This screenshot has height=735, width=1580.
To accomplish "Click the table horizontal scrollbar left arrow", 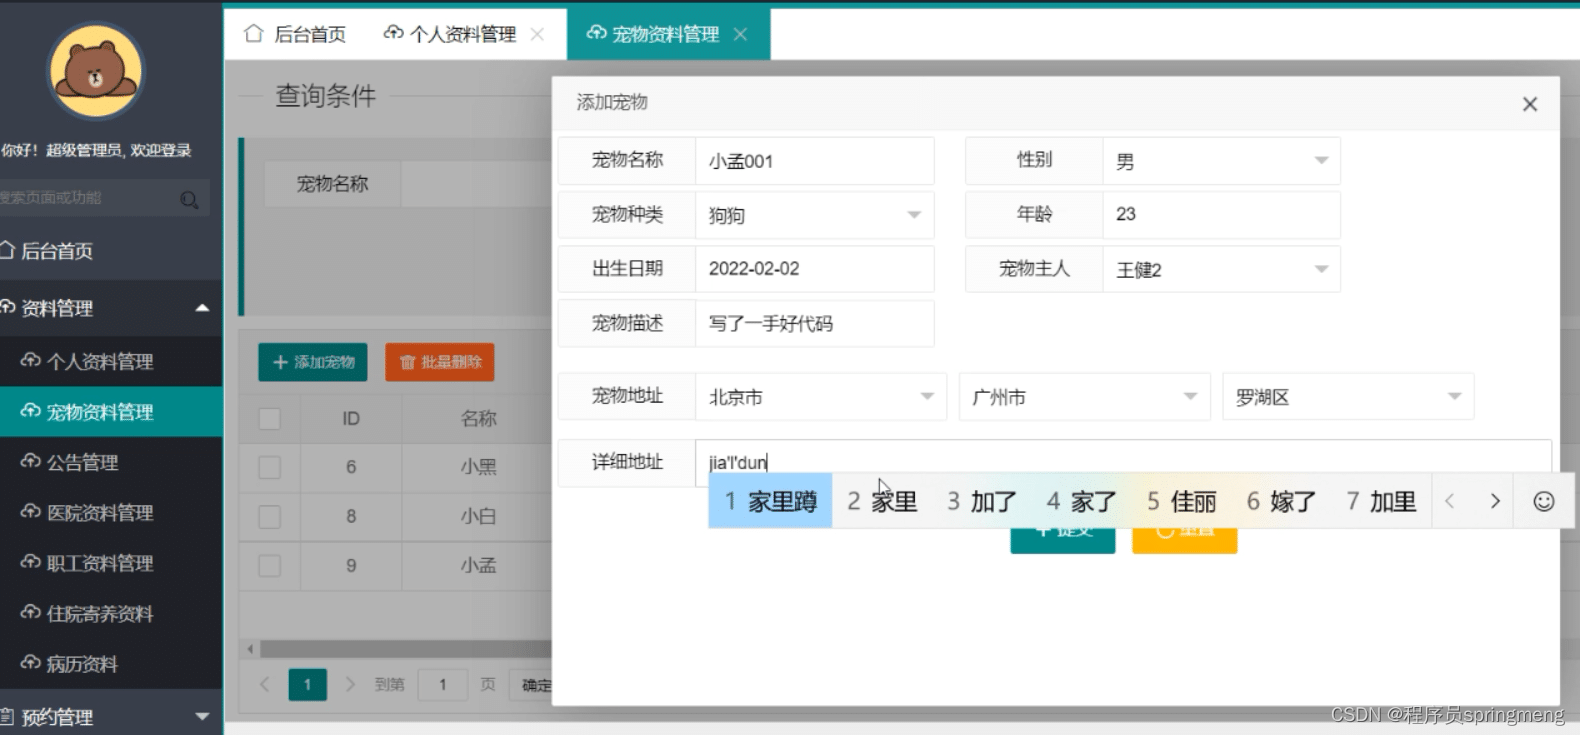I will (250, 649).
